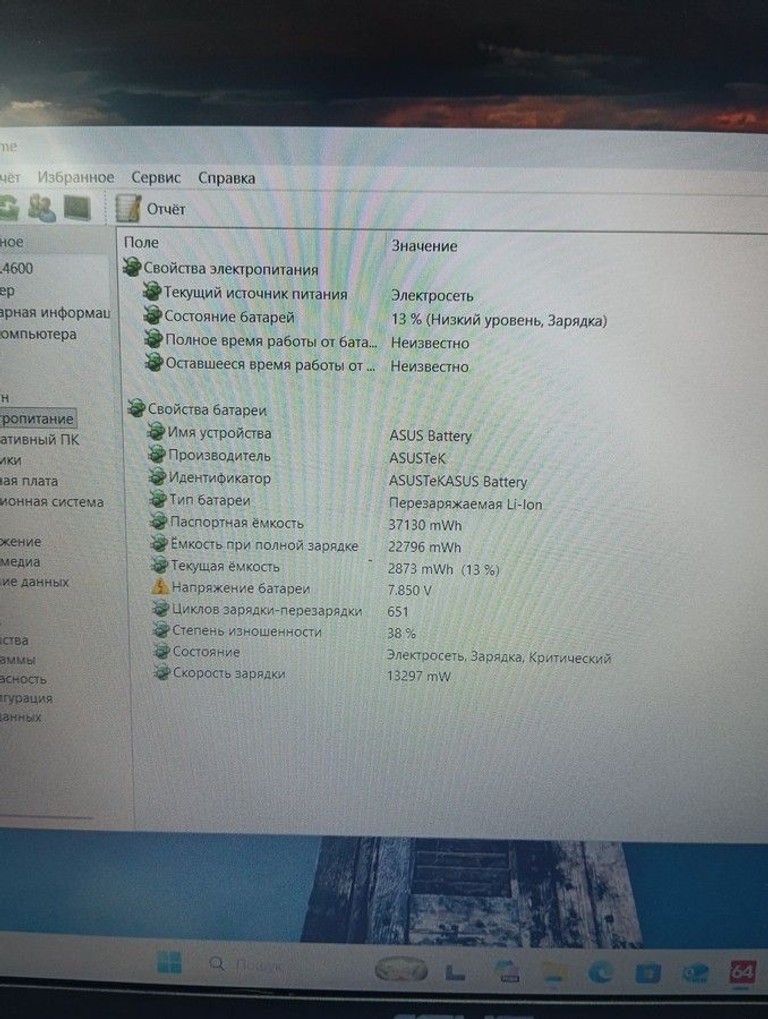Select Суммарная информация in the sidebar tree
This screenshot has height=1019, width=768.
pos(55,313)
